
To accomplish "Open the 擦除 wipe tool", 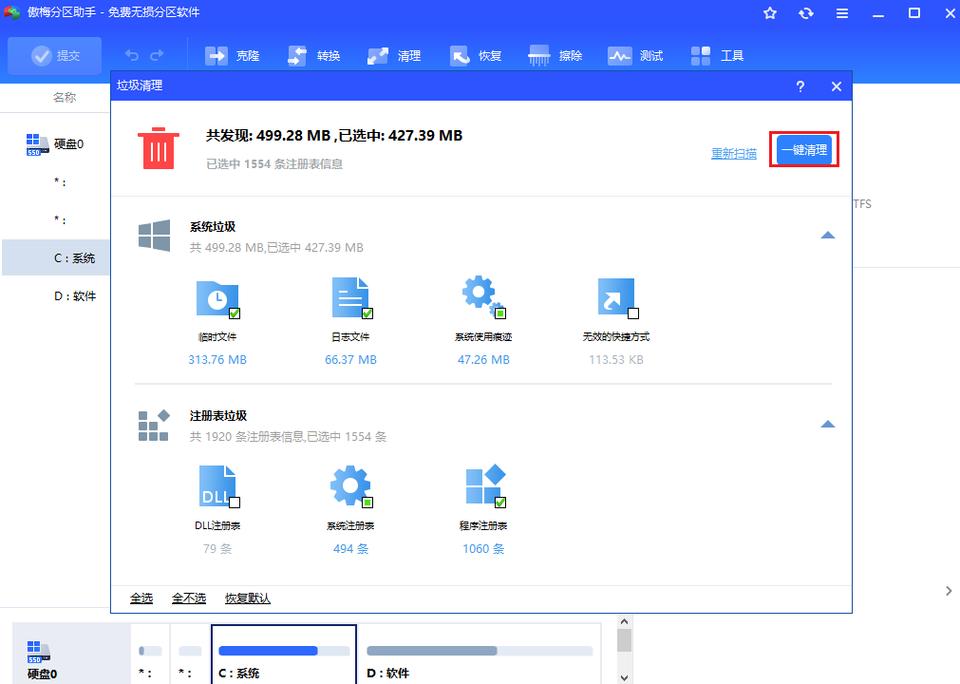I will click(556, 56).
